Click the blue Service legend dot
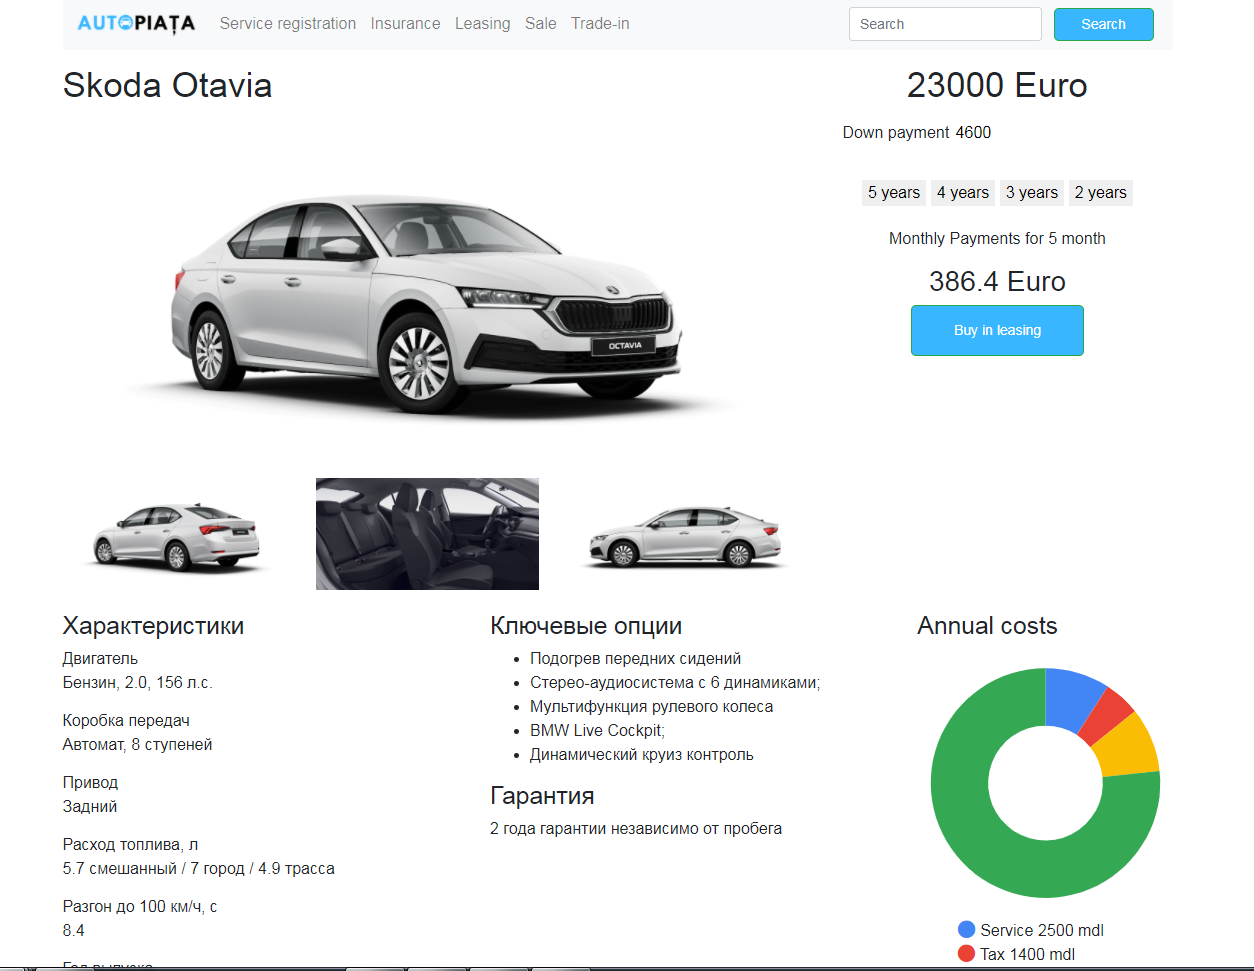The height and width of the screenshot is (971, 1254). [966, 929]
